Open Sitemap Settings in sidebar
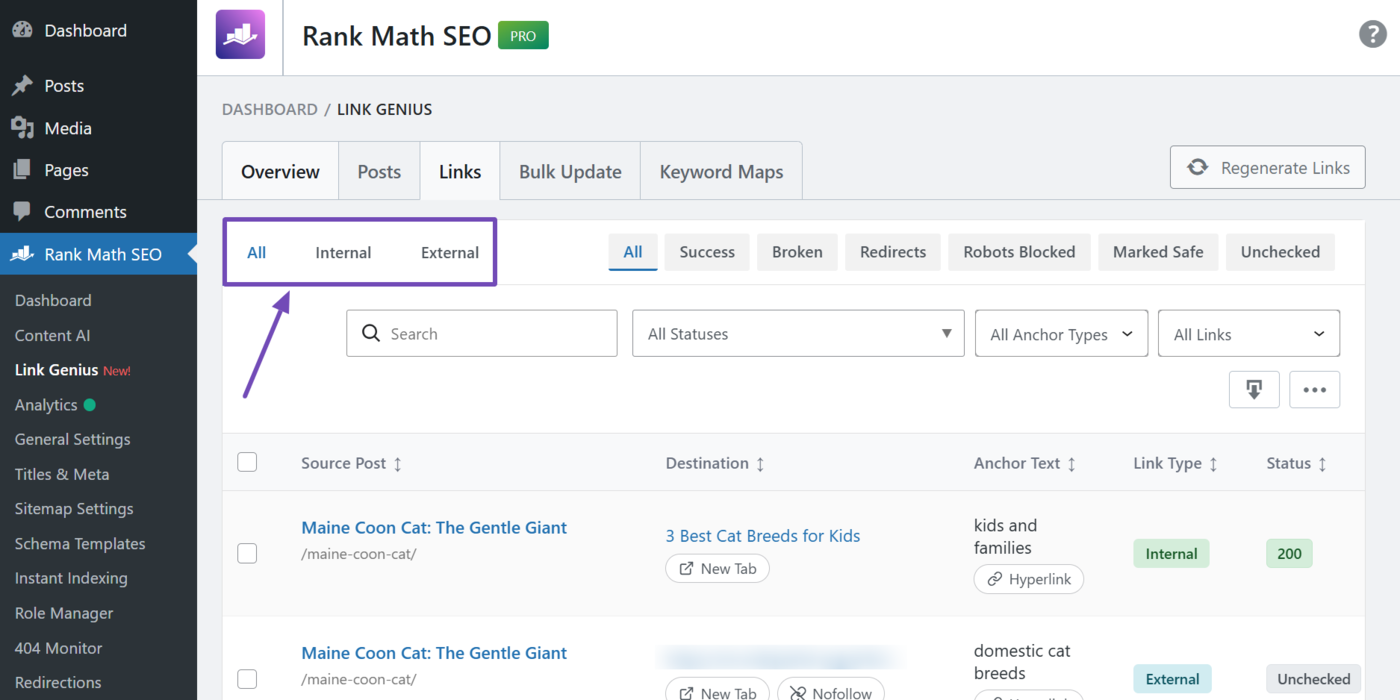The height and width of the screenshot is (700, 1400). (74, 509)
